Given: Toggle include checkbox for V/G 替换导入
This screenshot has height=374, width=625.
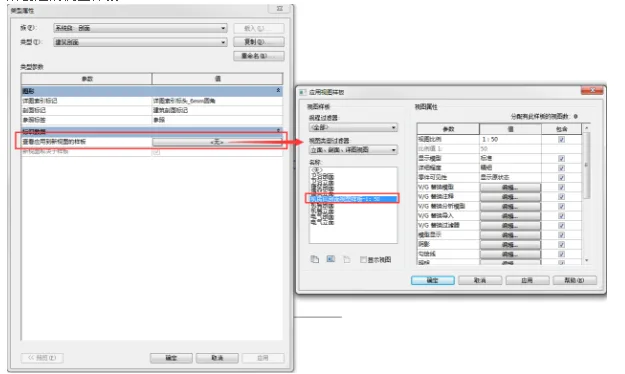Looking at the screenshot, I should (562, 216).
